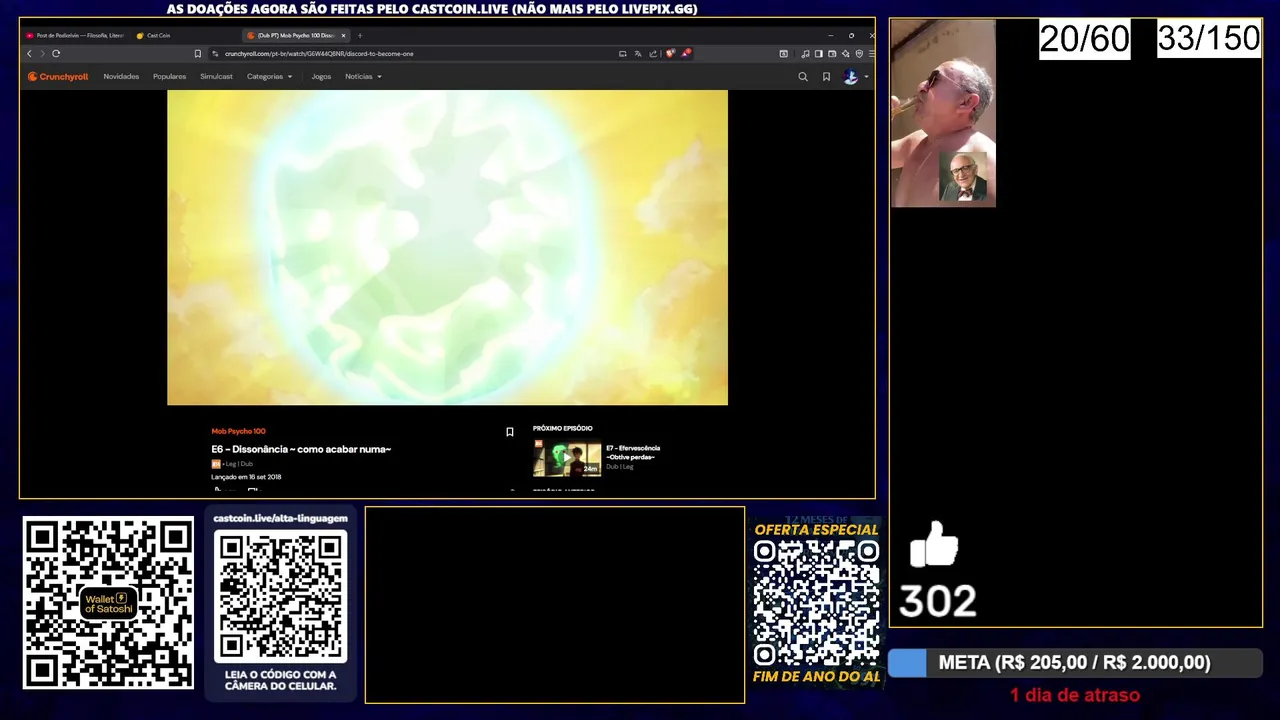The height and width of the screenshot is (720, 1280).
Task: Click the 33/150 counter text
Action: [1209, 38]
